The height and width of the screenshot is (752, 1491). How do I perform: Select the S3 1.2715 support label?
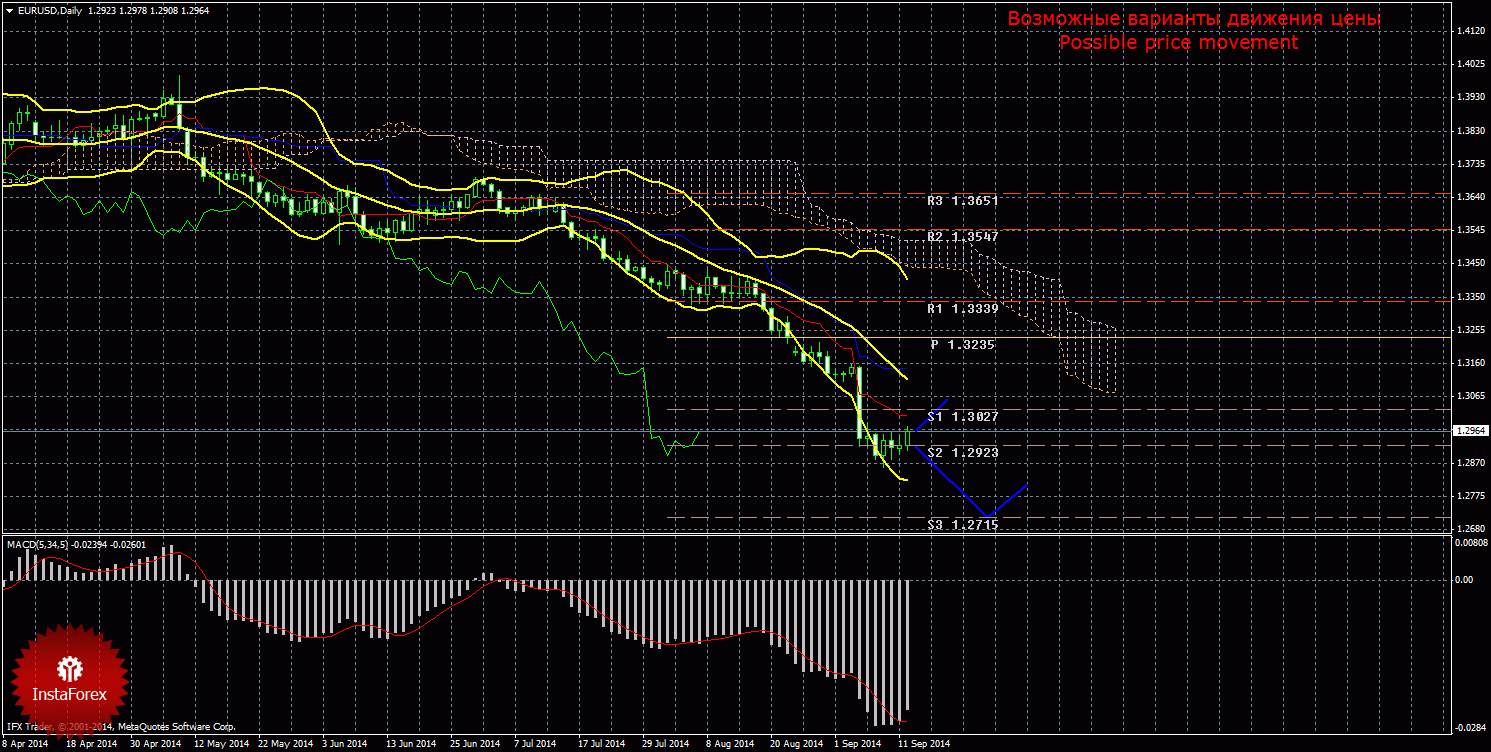click(963, 524)
